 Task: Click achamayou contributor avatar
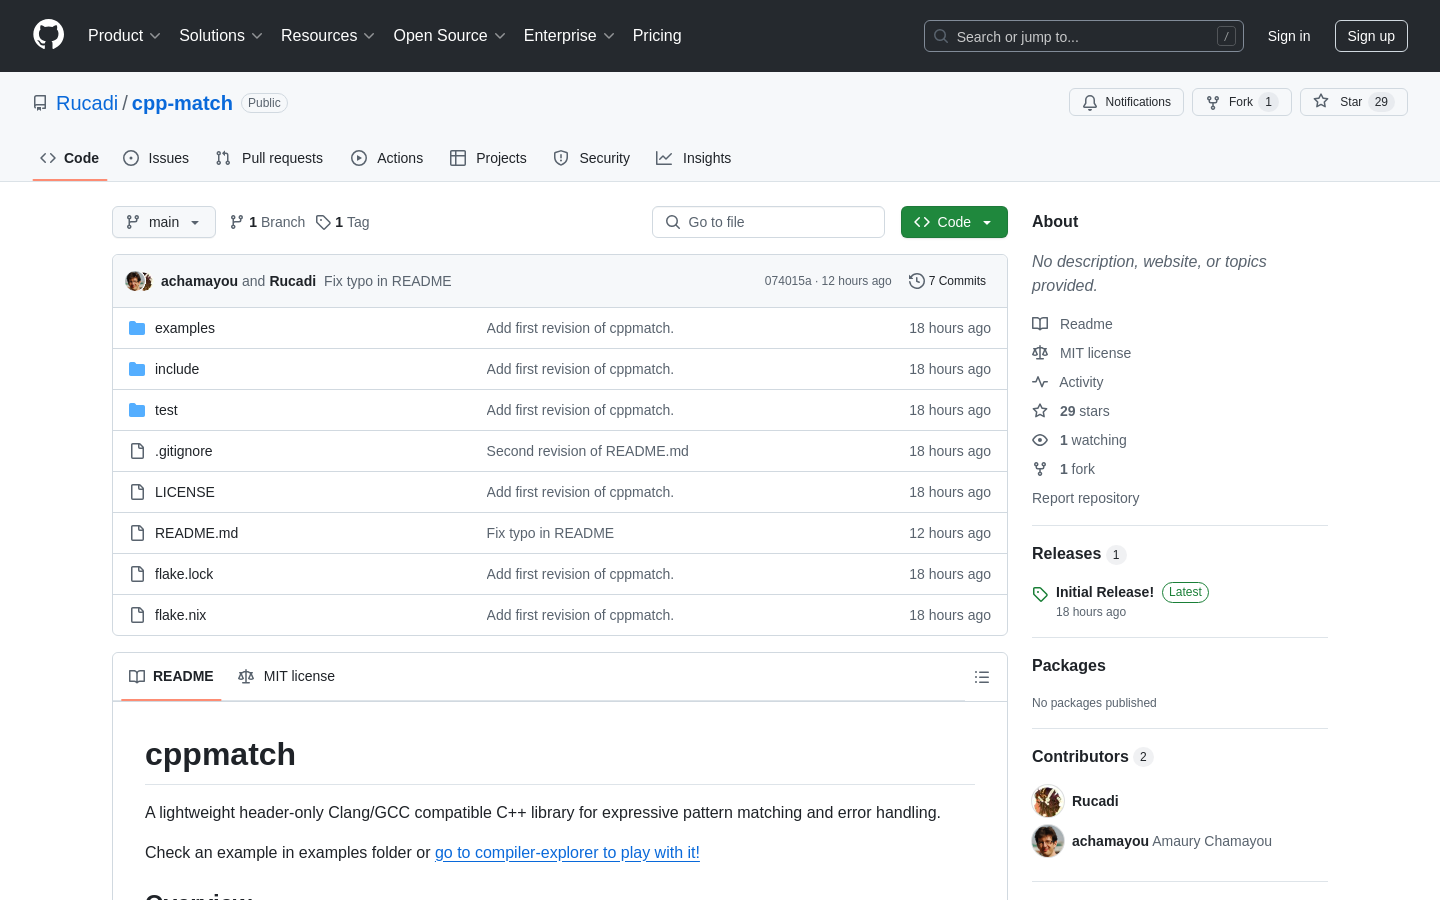pos(1048,841)
